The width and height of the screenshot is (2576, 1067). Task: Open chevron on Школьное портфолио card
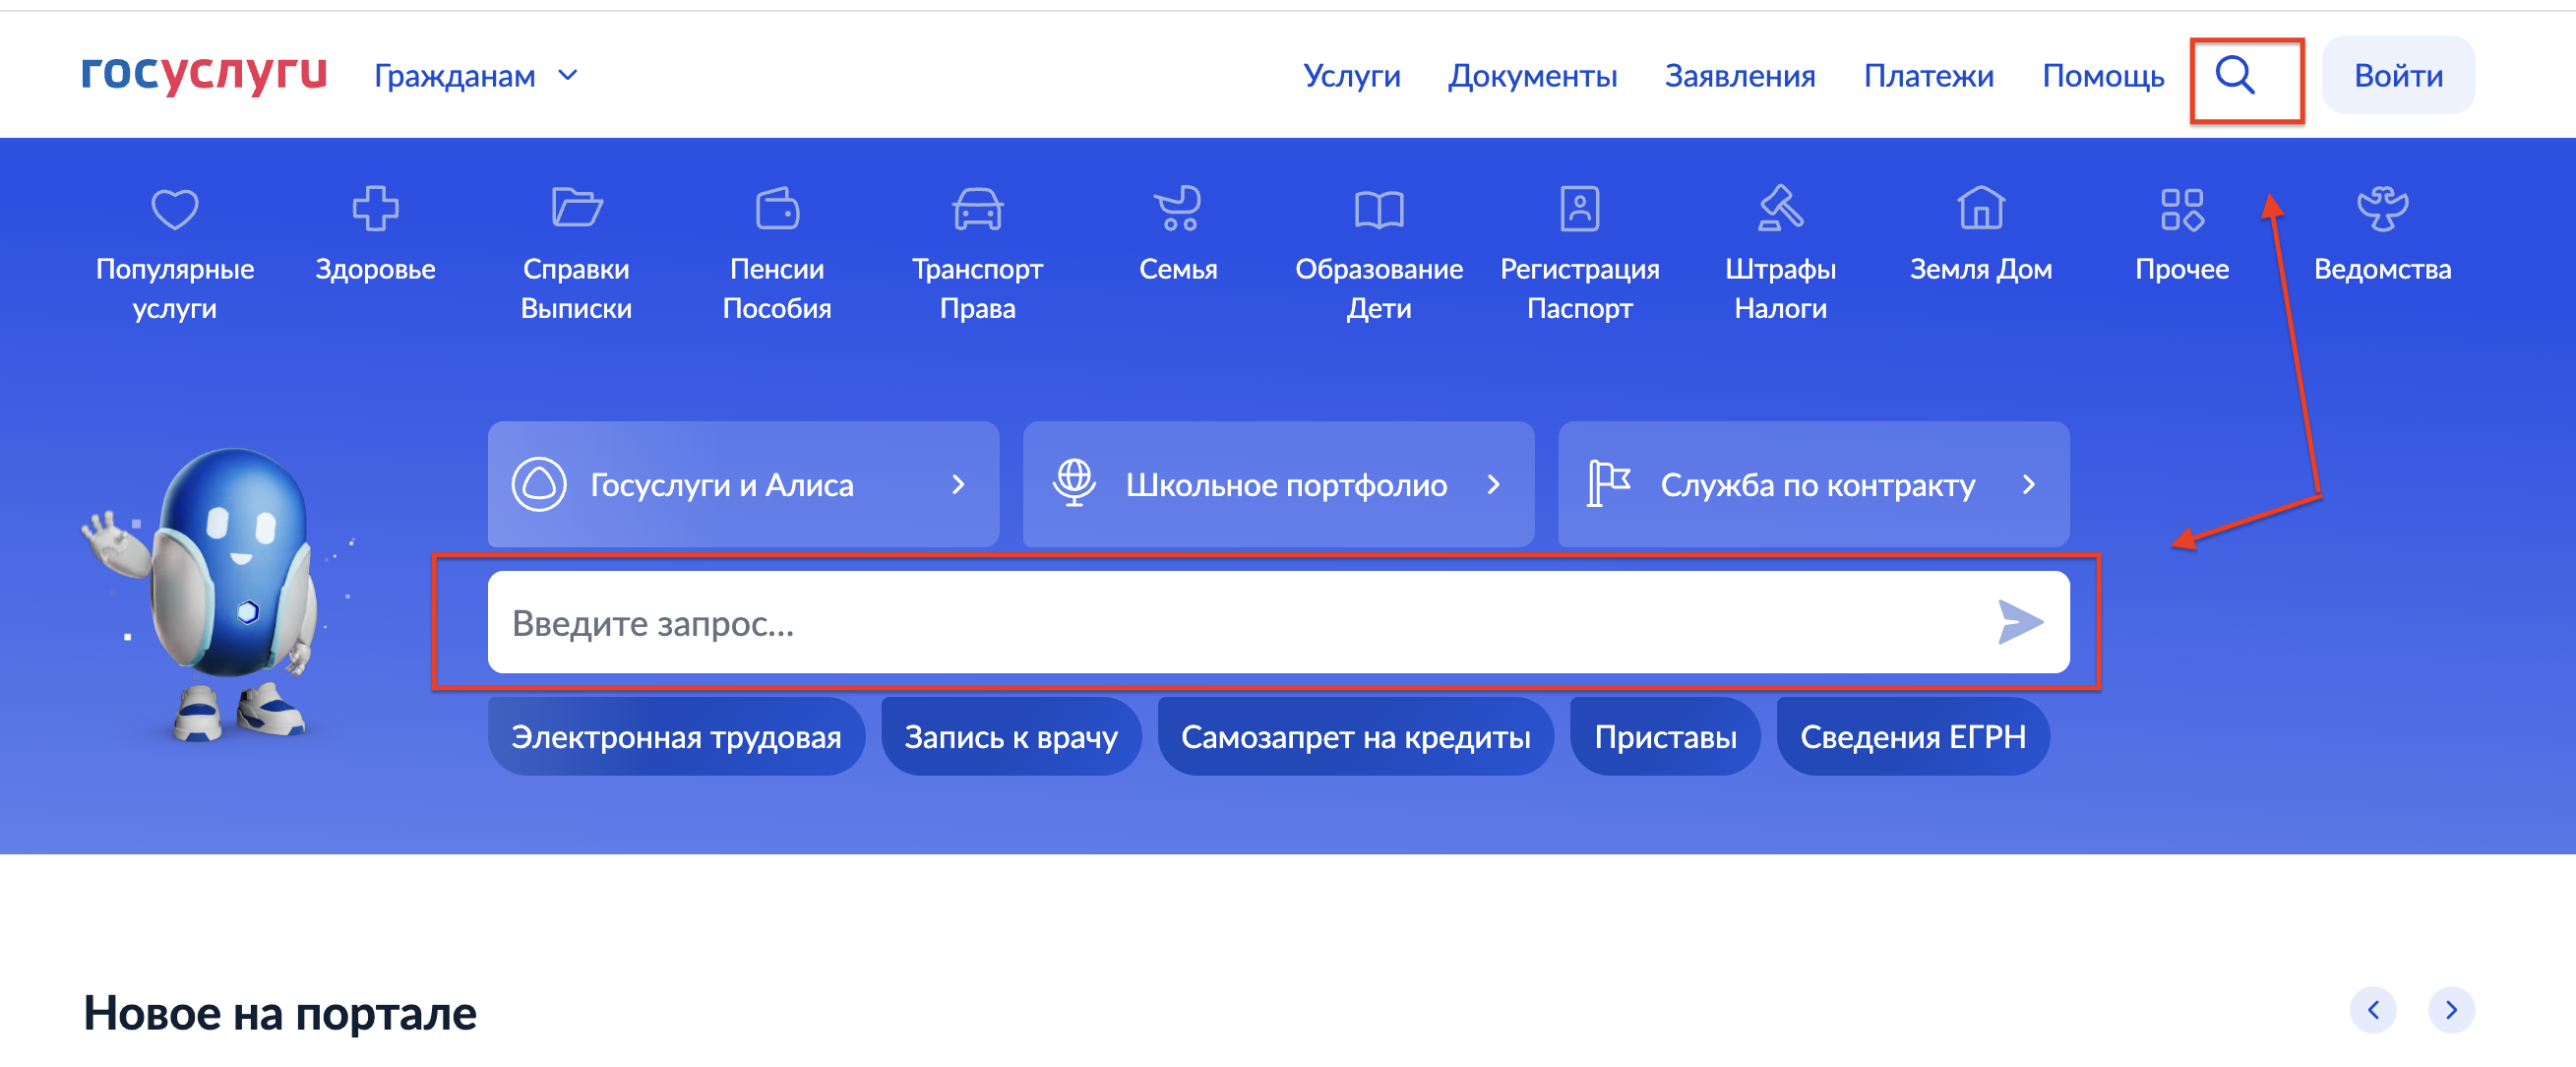pos(1494,485)
